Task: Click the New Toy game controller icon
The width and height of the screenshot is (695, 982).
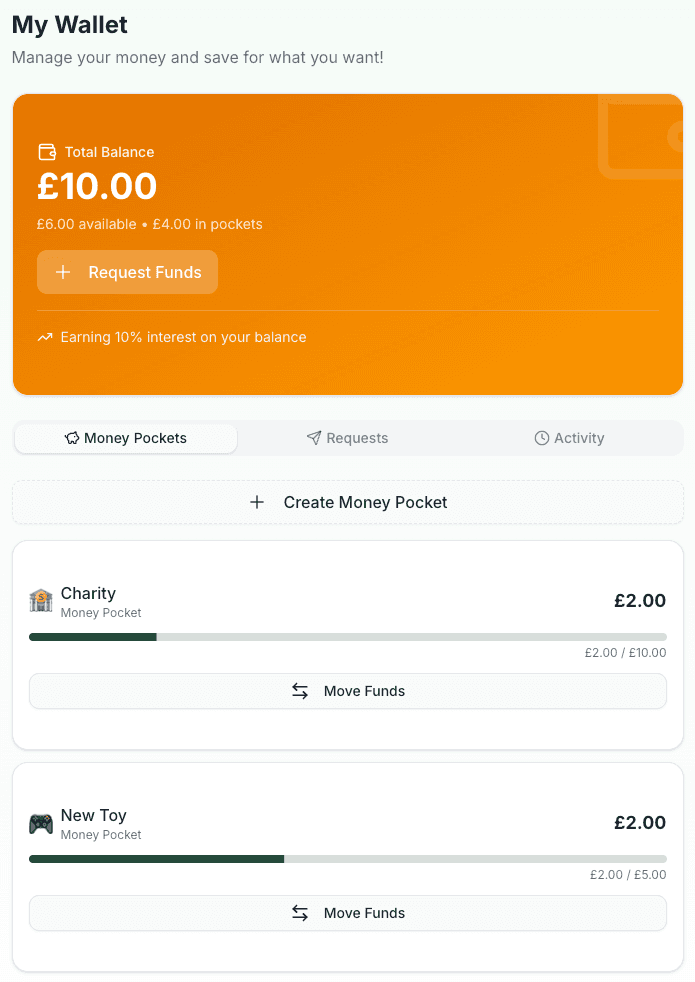Action: [x=41, y=824]
